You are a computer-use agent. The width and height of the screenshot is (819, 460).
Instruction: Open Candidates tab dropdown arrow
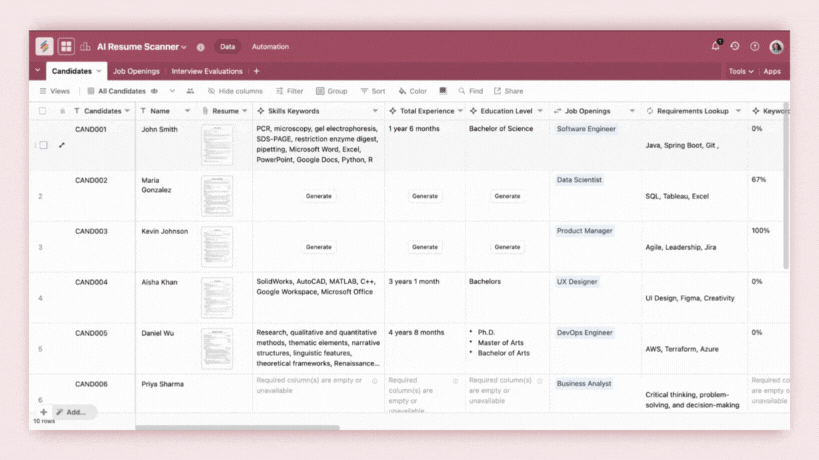[x=99, y=71]
